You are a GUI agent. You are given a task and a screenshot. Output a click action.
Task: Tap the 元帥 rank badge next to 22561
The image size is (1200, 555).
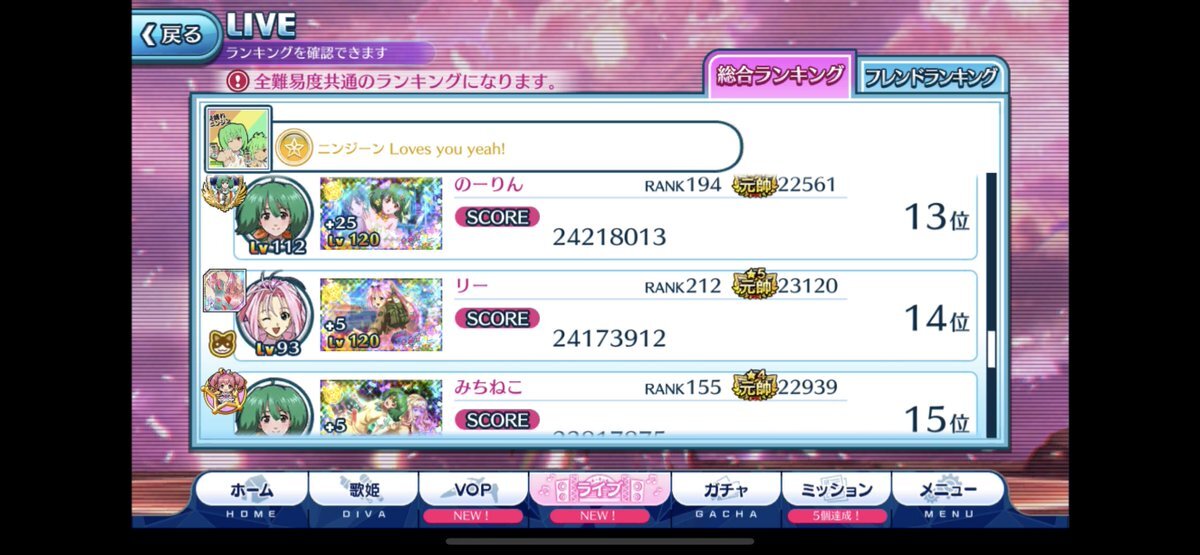point(755,185)
